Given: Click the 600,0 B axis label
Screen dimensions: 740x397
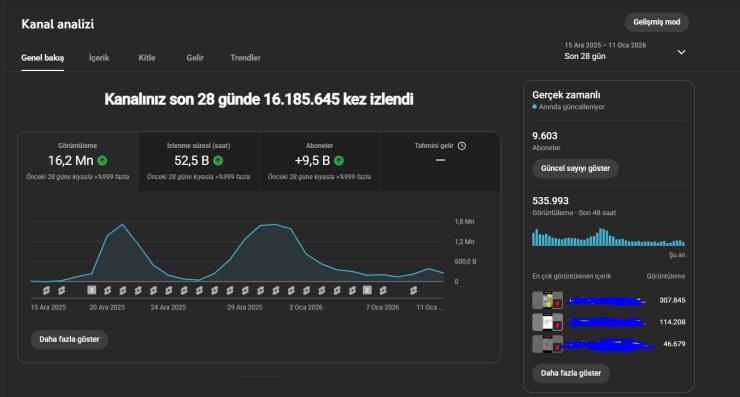Looking at the screenshot, I should point(465,262).
